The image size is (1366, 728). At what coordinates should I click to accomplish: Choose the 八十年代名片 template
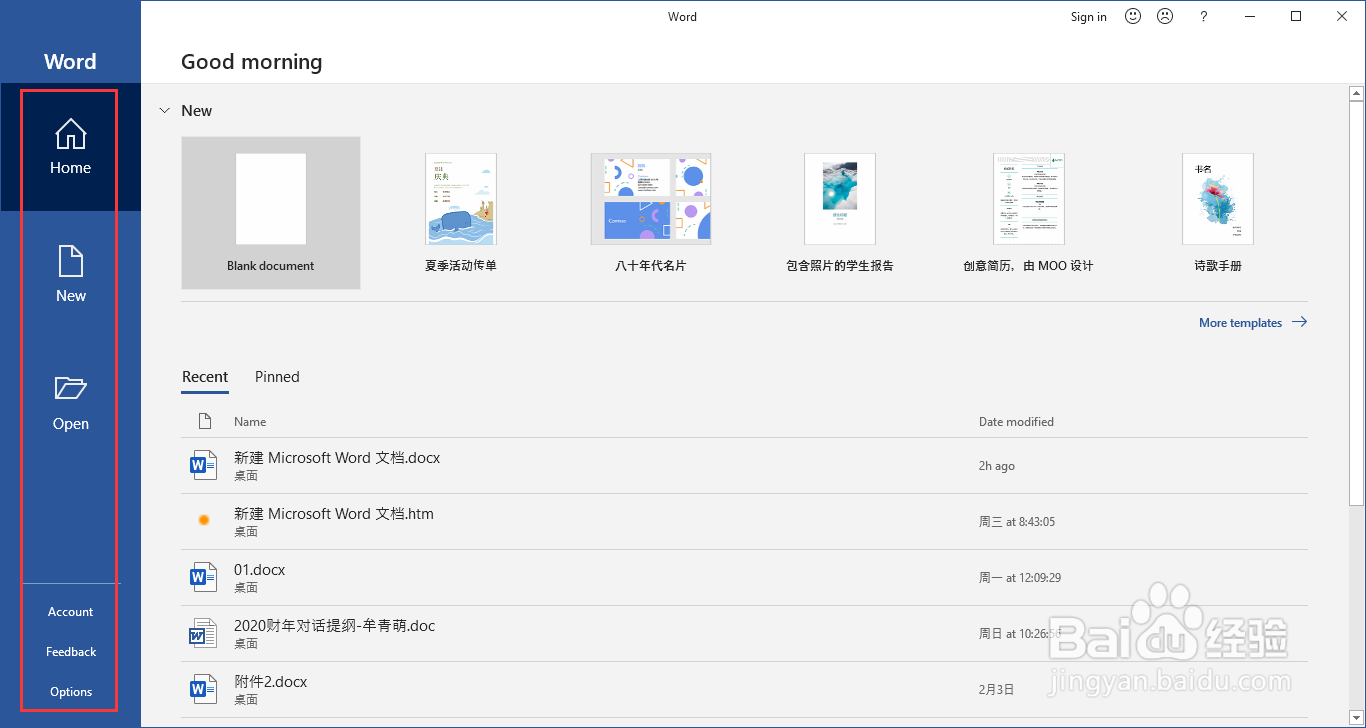[651, 213]
